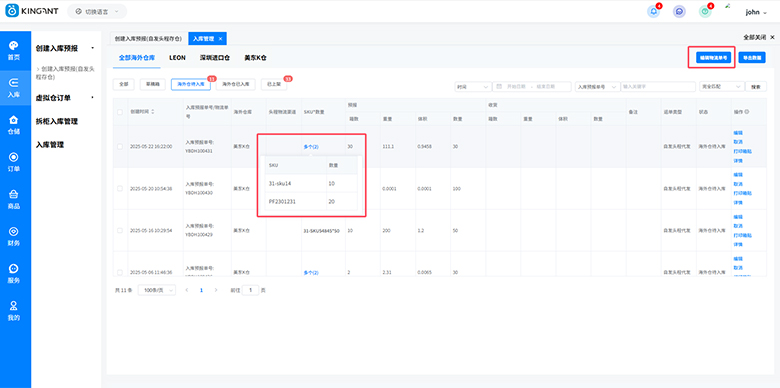Open the 切换语言 language dropdown
The image size is (780, 388).
tap(97, 11)
